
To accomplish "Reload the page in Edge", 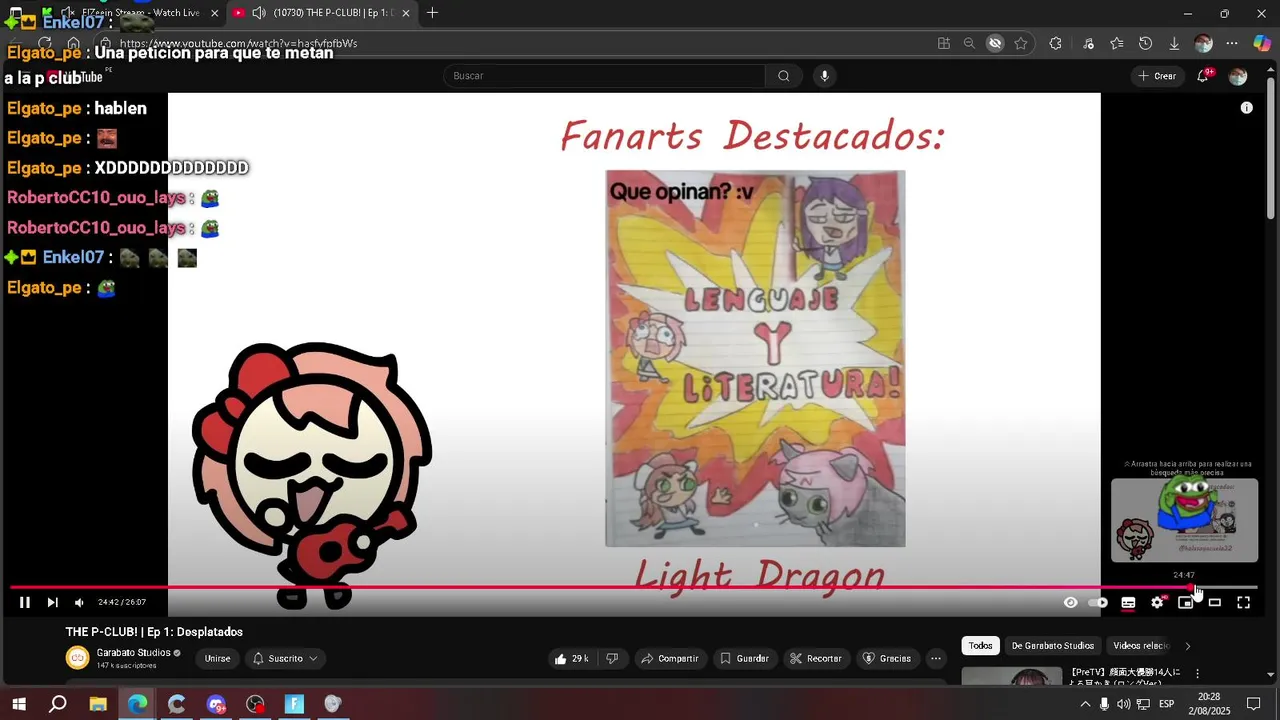I will (44, 43).
